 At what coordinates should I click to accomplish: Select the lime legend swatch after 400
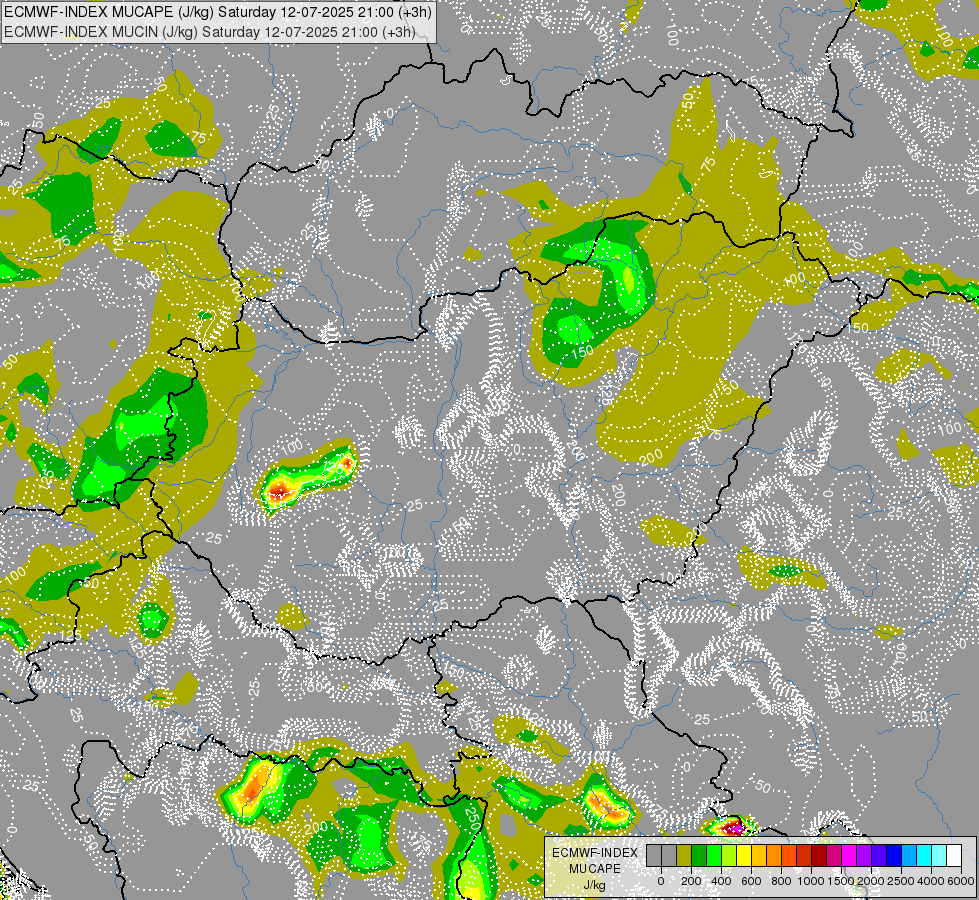(x=729, y=856)
